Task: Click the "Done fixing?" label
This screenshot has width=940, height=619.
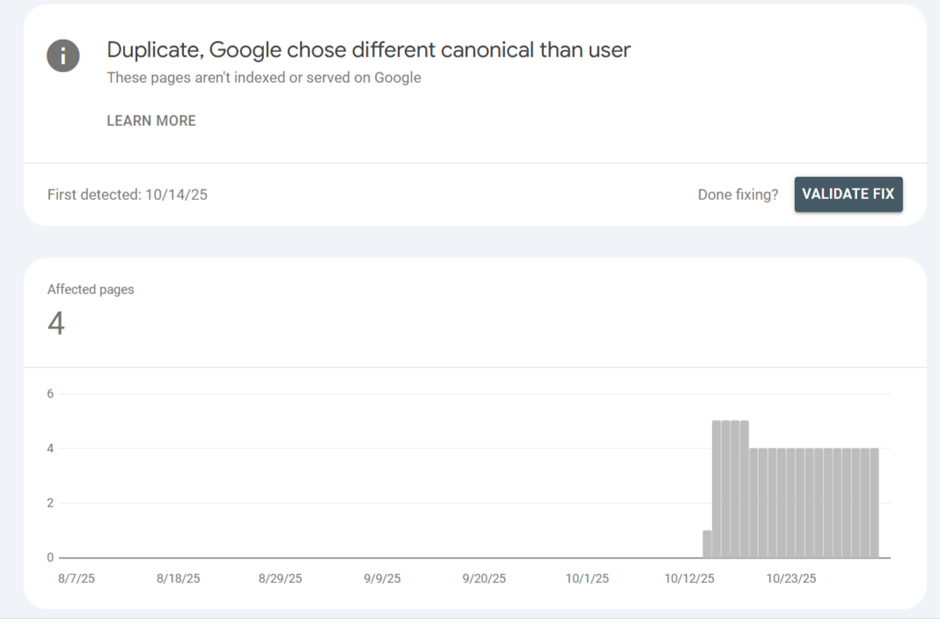Action: click(x=737, y=195)
